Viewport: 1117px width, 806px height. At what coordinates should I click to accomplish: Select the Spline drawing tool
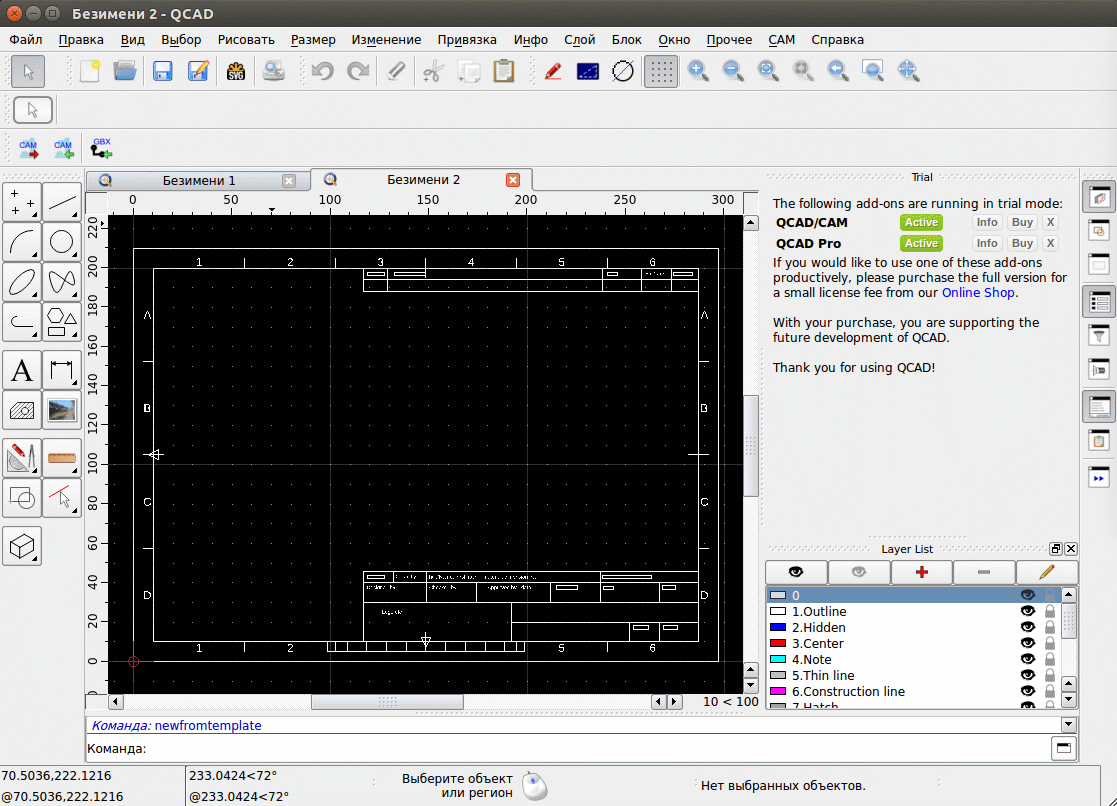click(x=62, y=283)
